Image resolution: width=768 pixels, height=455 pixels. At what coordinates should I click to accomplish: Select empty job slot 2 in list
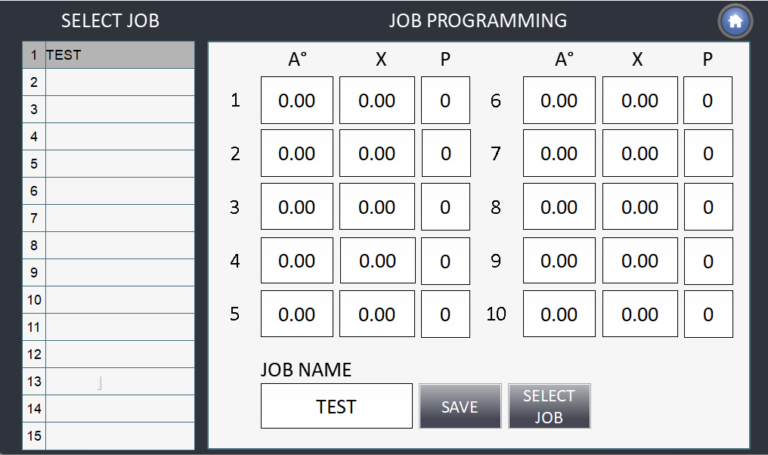(108, 82)
